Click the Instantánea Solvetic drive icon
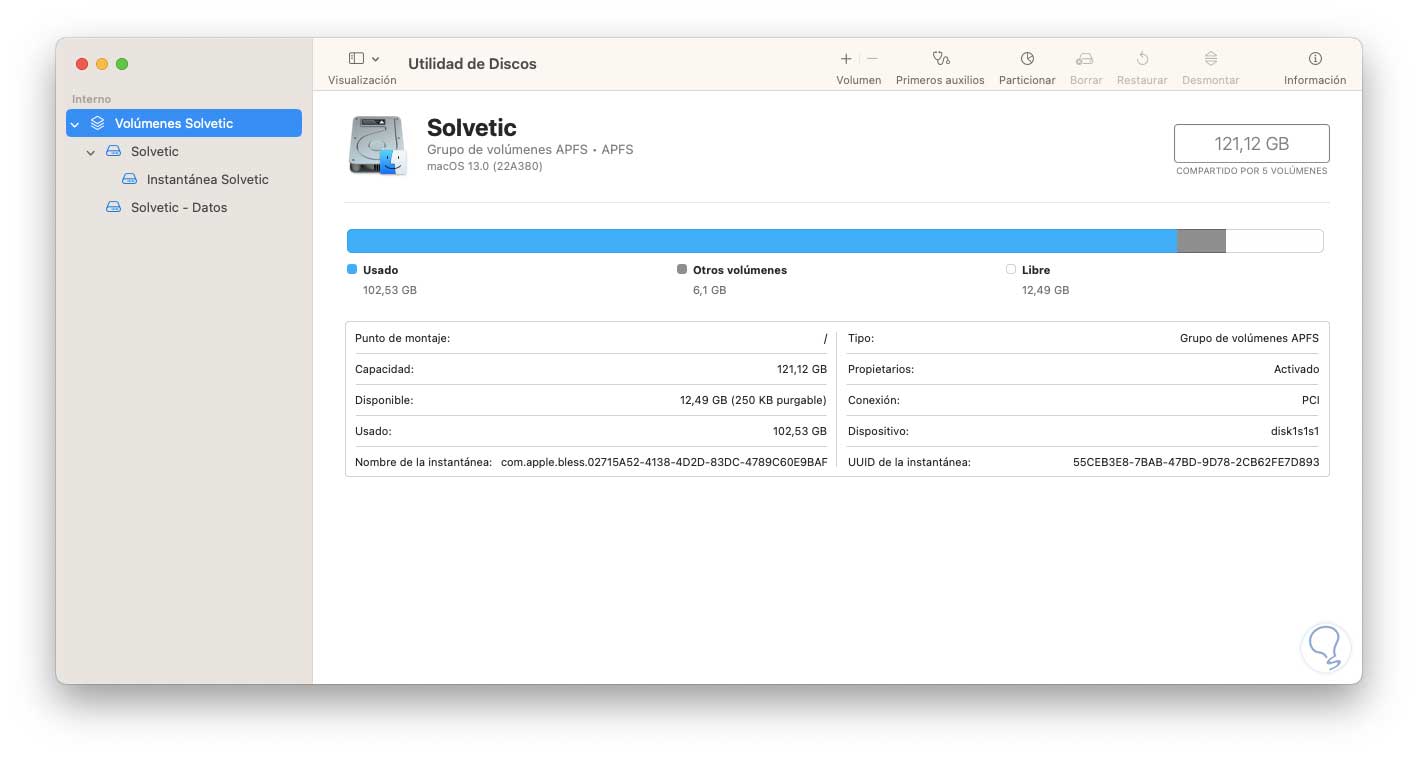This screenshot has width=1418, height=758. pos(129,180)
